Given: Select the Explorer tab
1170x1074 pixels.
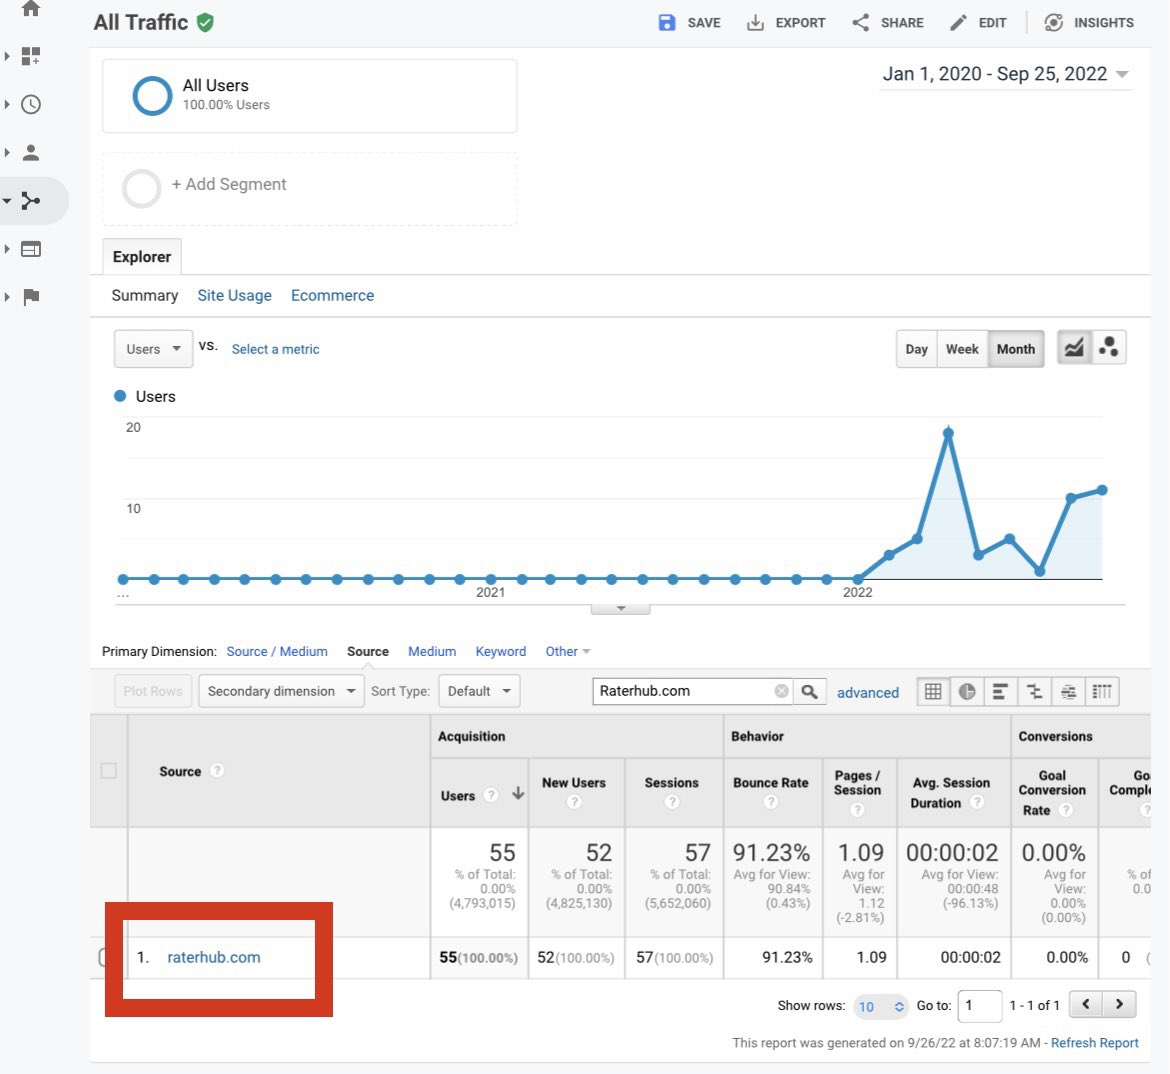Looking at the screenshot, I should point(142,257).
